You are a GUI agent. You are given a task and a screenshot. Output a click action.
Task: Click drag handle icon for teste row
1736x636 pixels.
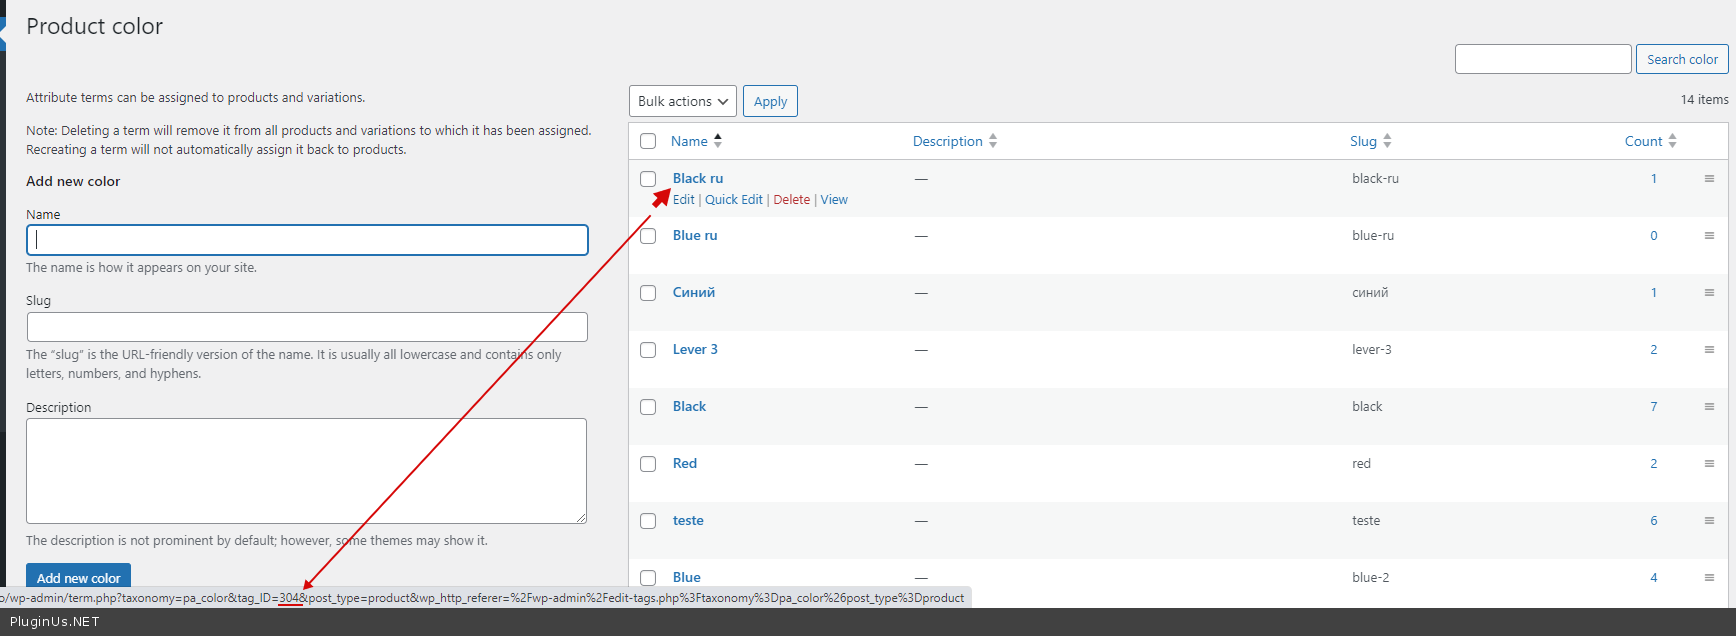coord(1709,521)
